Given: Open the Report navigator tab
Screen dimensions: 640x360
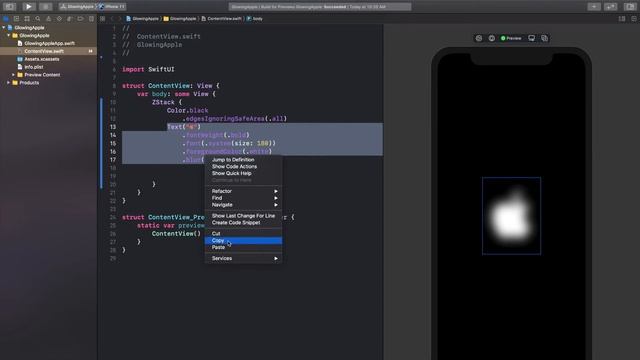Looking at the screenshot, I should (91, 19).
